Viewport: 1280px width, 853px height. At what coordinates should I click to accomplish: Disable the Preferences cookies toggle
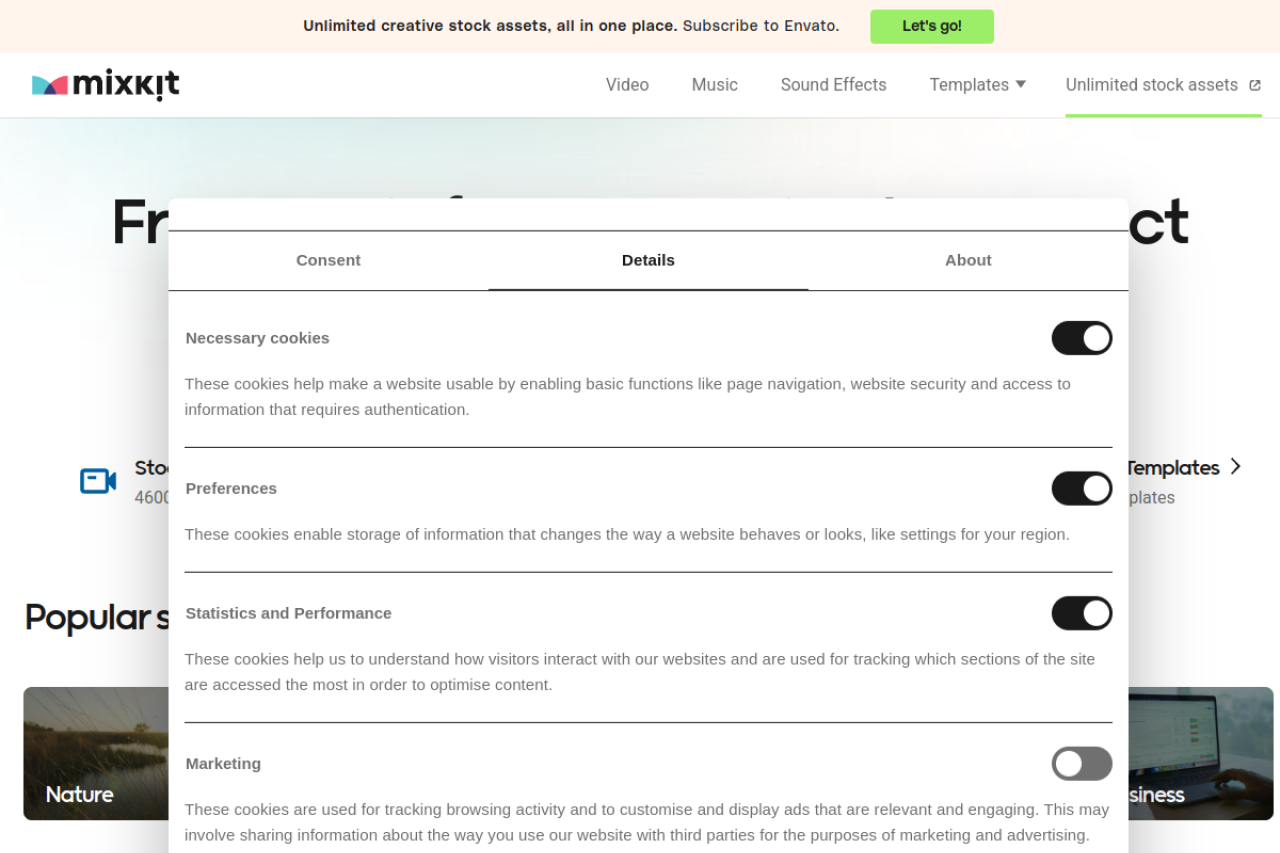pyautogui.click(x=1081, y=489)
